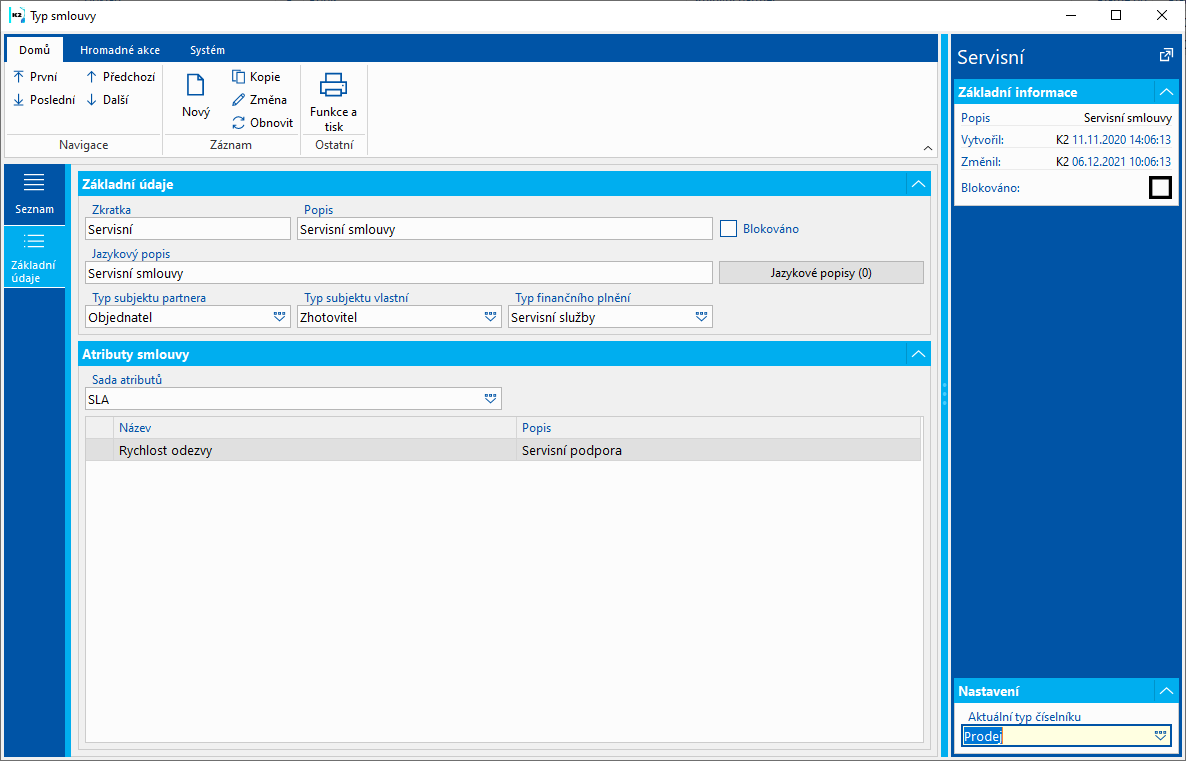Click the Popis input field
The image size is (1186, 761).
(x=505, y=229)
